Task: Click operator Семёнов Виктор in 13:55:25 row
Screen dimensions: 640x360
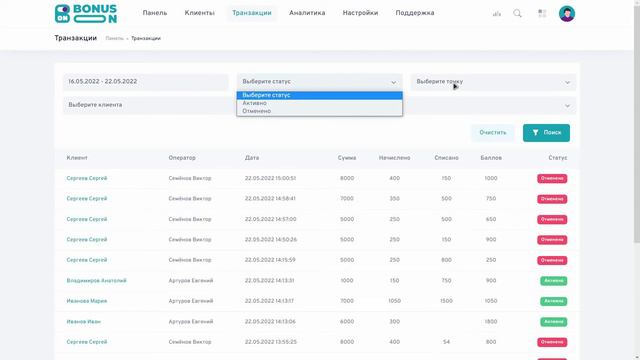Action: (x=190, y=342)
